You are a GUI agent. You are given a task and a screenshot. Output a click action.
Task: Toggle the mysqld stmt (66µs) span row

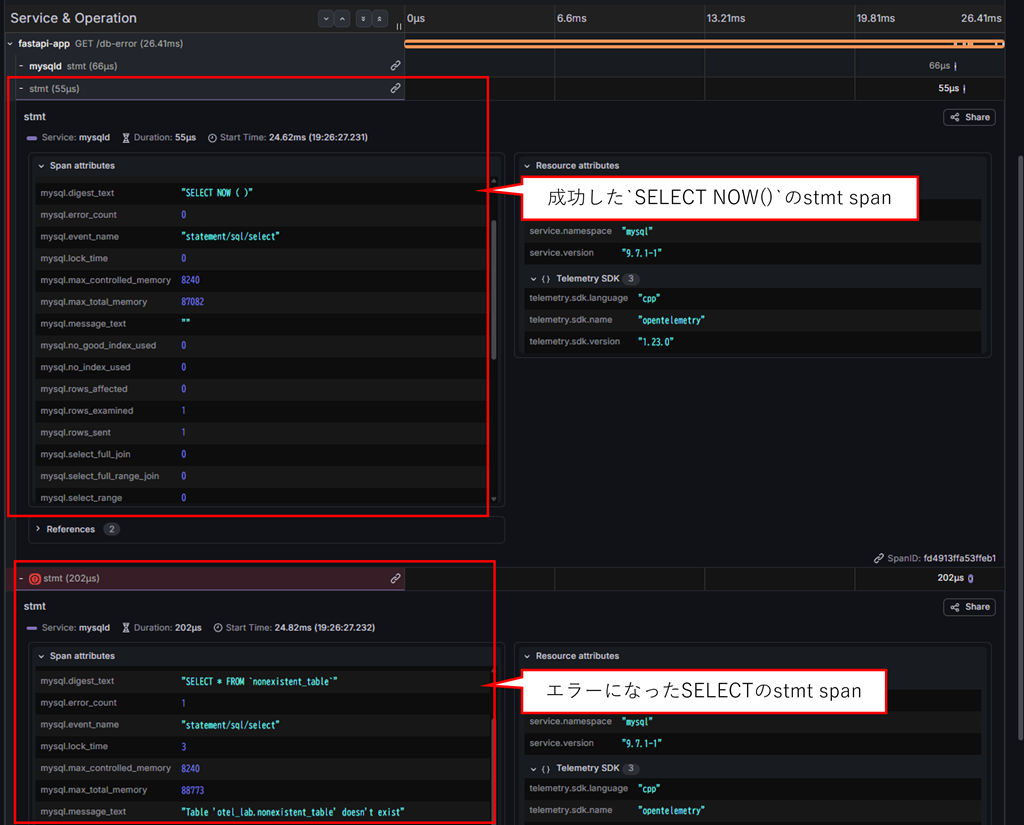point(21,66)
